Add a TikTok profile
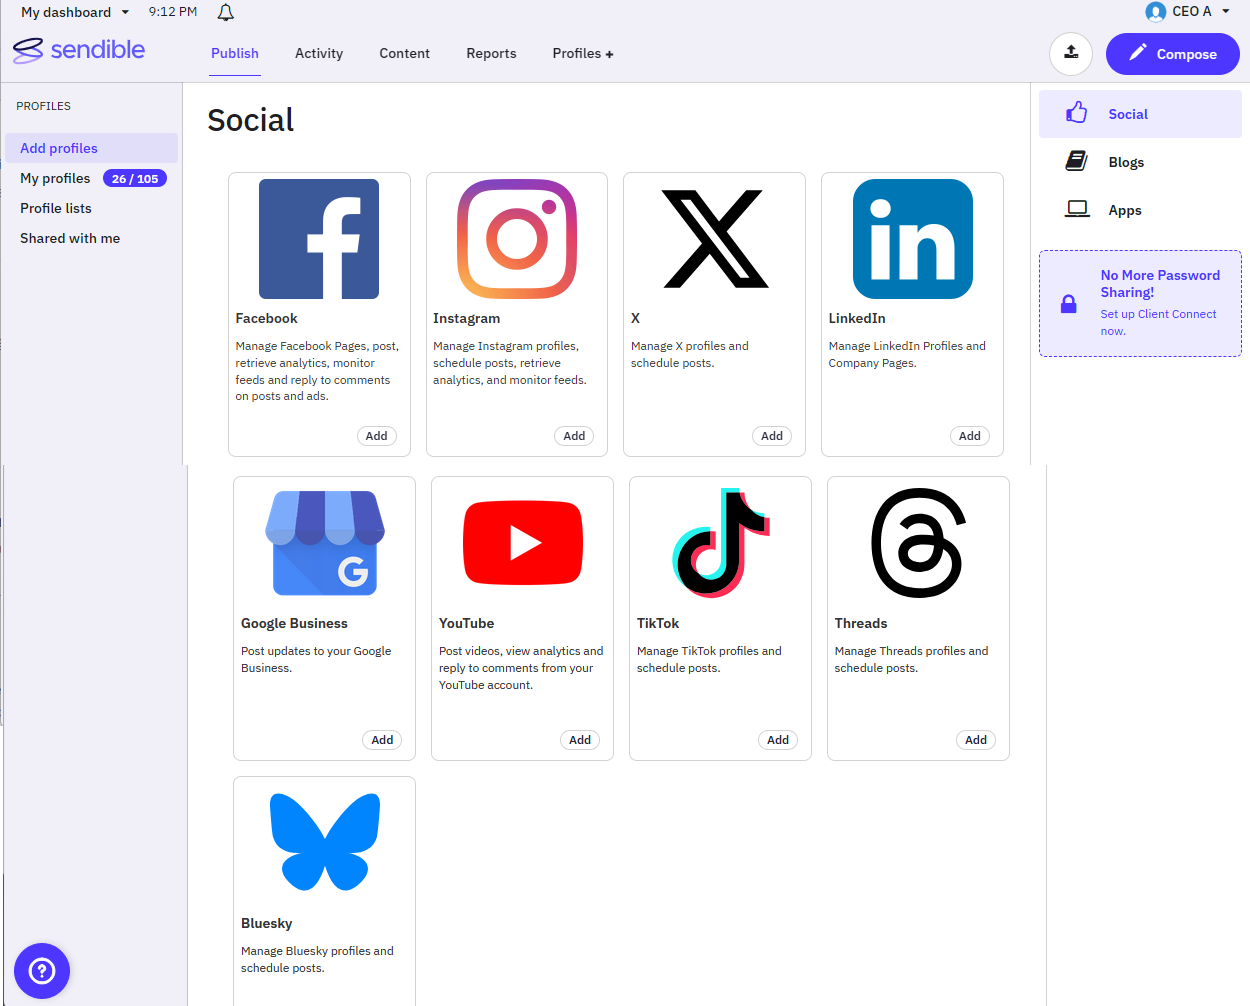 point(778,740)
